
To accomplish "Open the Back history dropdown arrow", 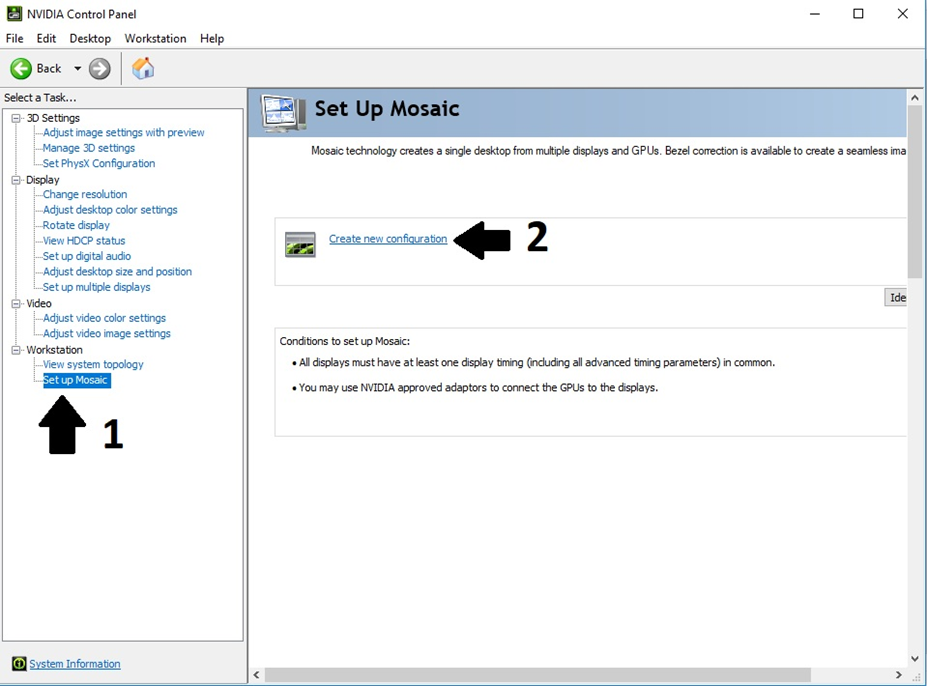I will tap(77, 69).
